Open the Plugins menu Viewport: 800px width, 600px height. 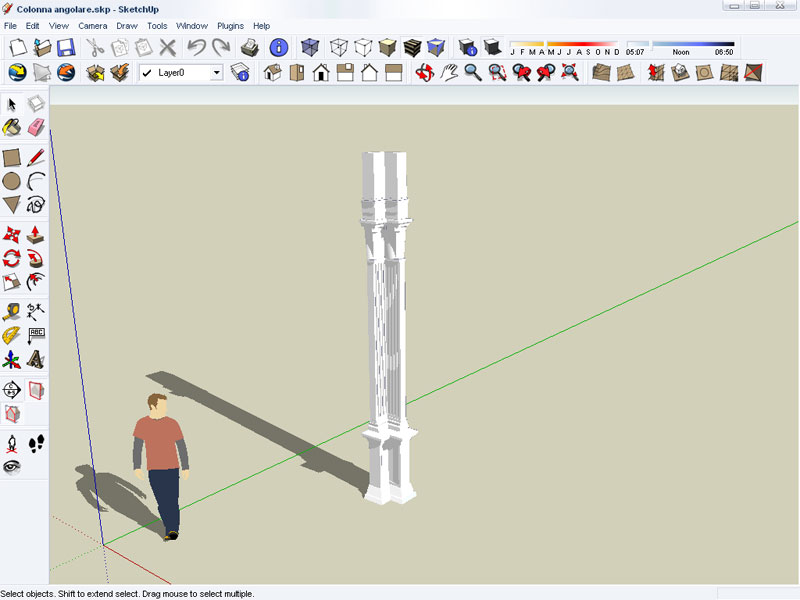coord(230,25)
